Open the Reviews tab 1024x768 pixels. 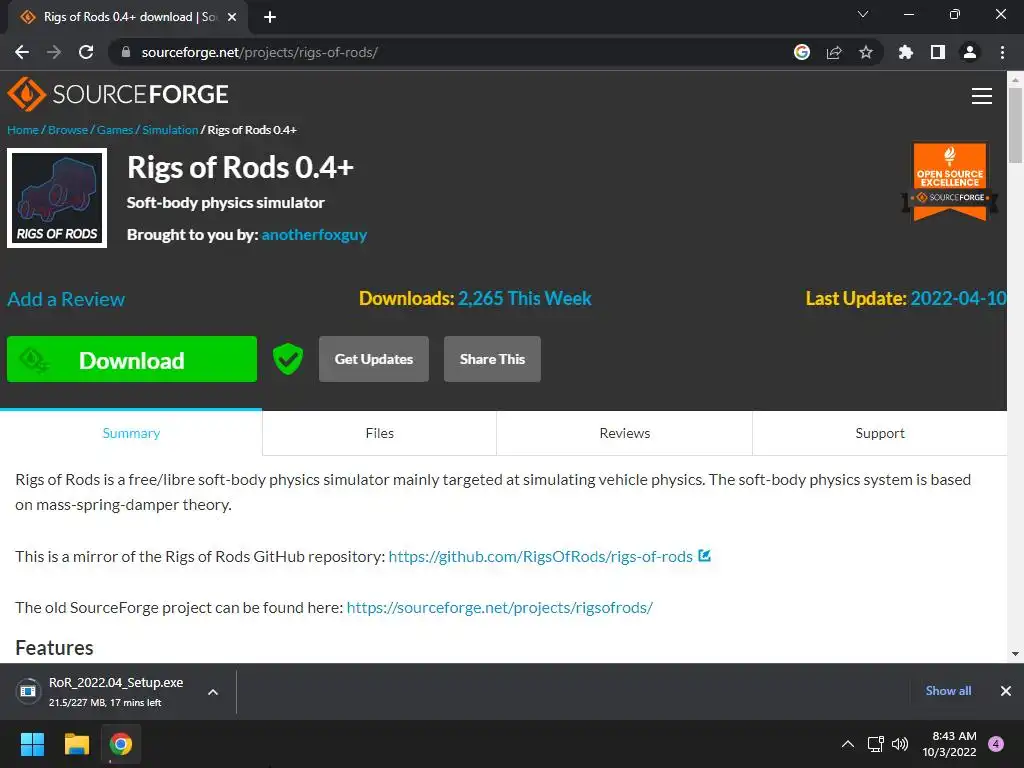pos(624,433)
